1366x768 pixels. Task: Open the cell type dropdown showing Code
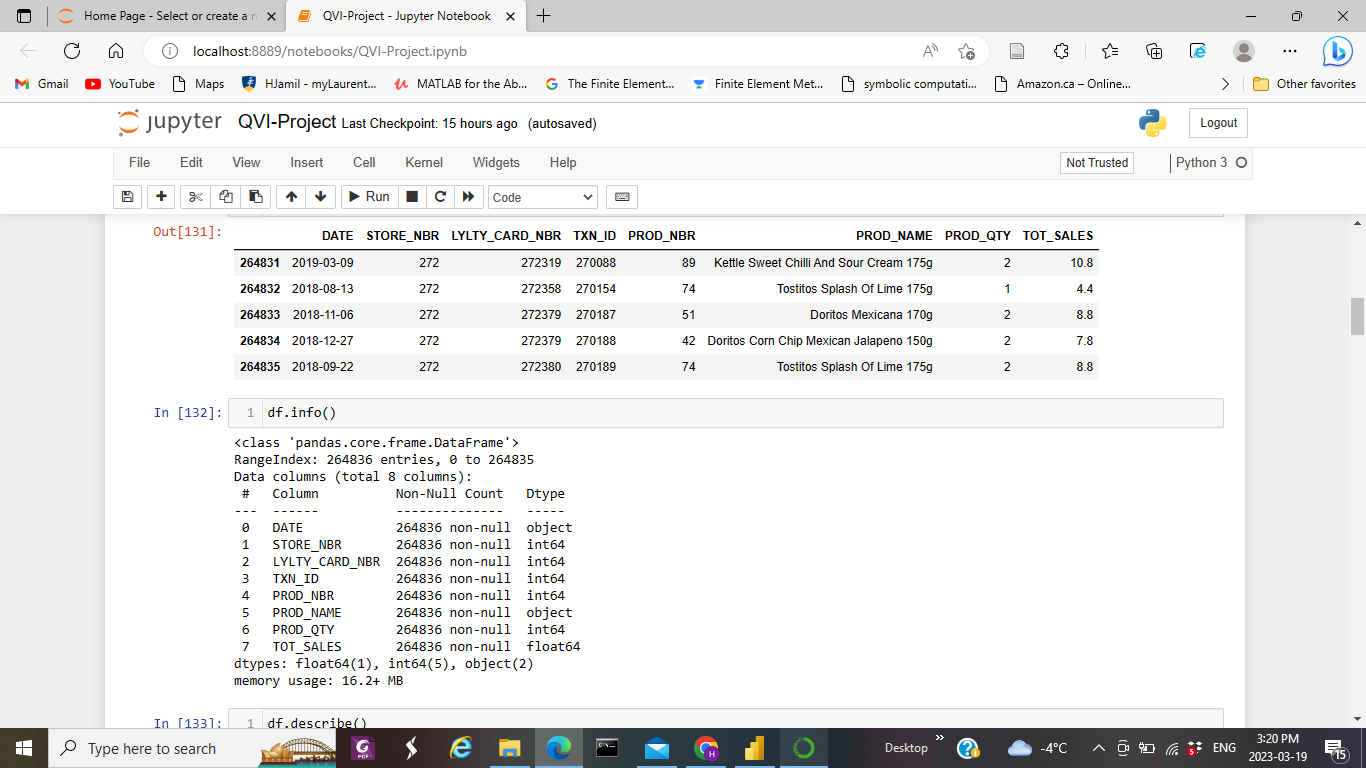(x=542, y=197)
